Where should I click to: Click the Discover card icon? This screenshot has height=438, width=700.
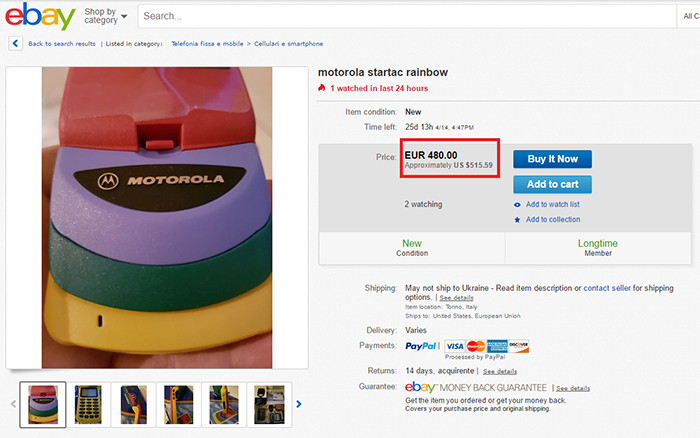[518, 346]
